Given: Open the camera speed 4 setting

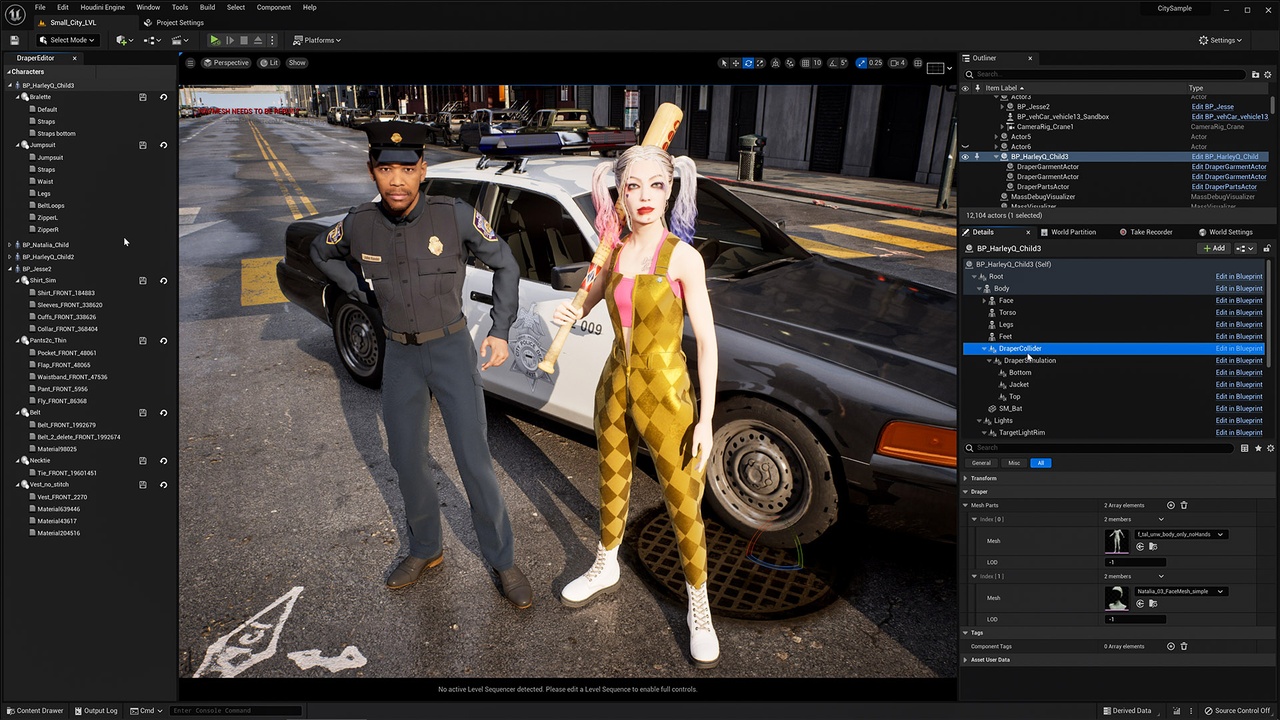Looking at the screenshot, I should [x=898, y=63].
